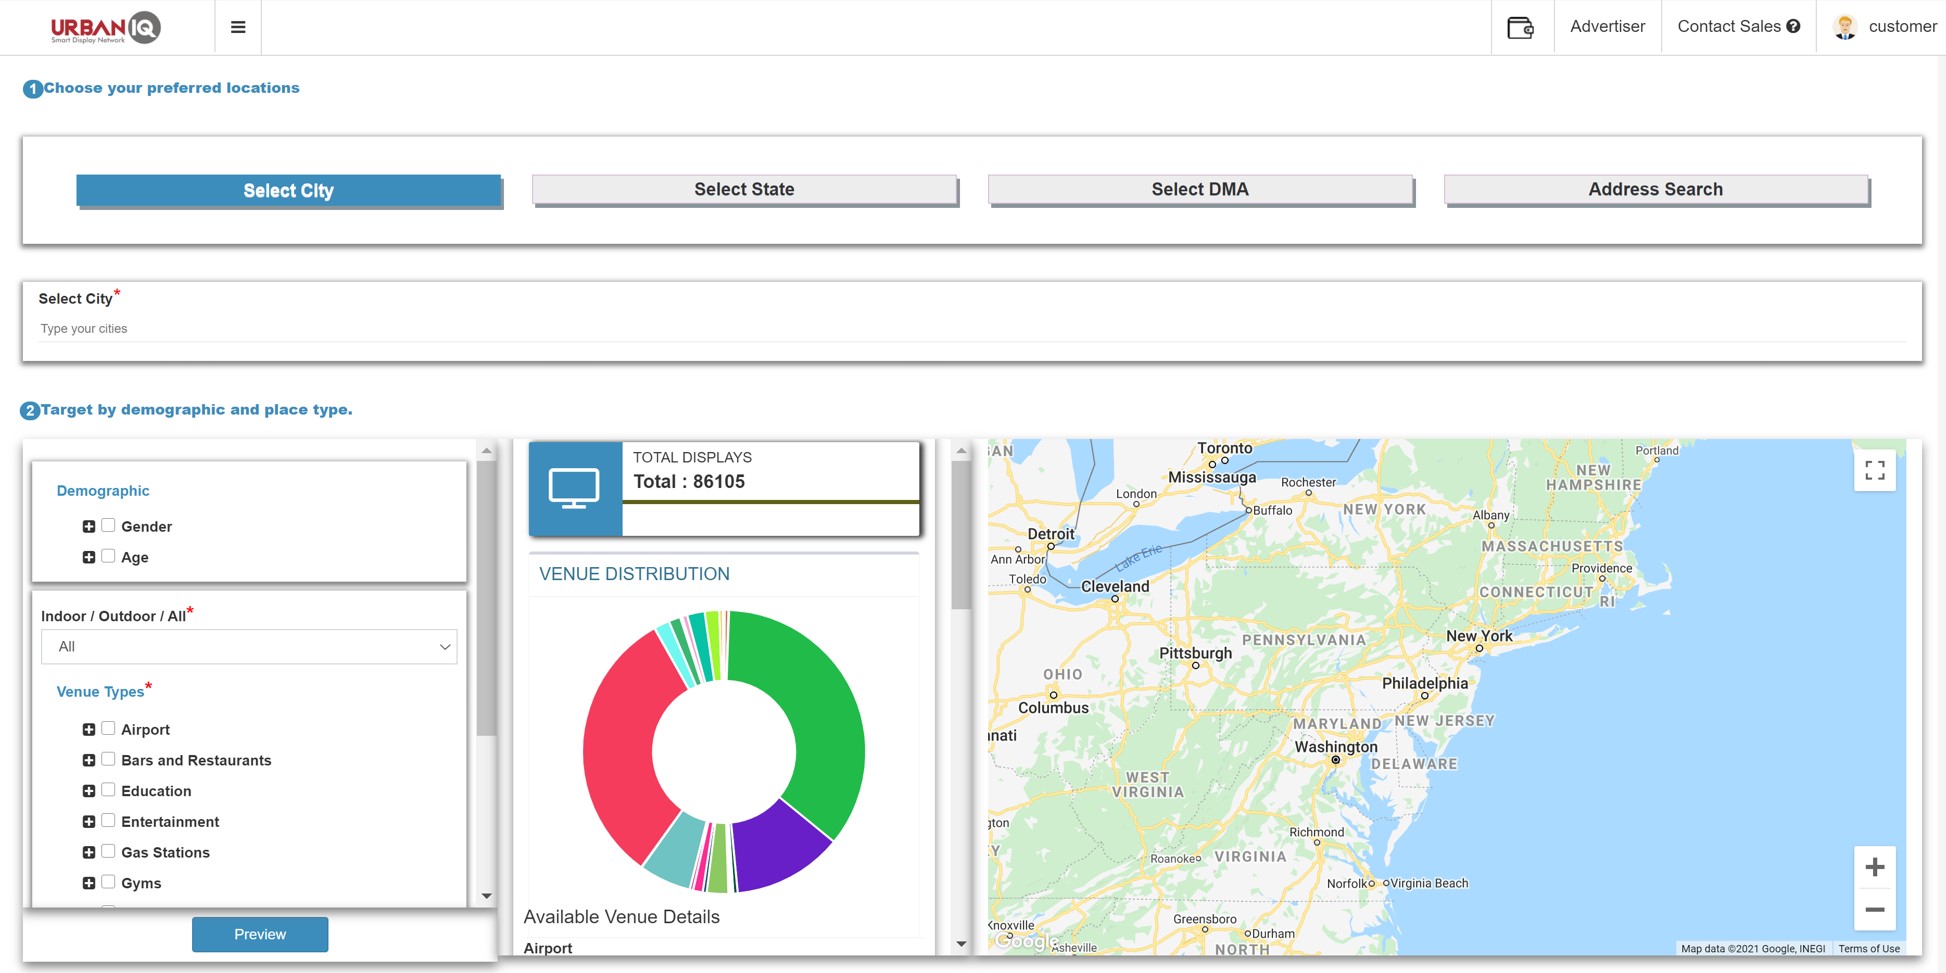Click the New York city label on map

[x=1479, y=636]
